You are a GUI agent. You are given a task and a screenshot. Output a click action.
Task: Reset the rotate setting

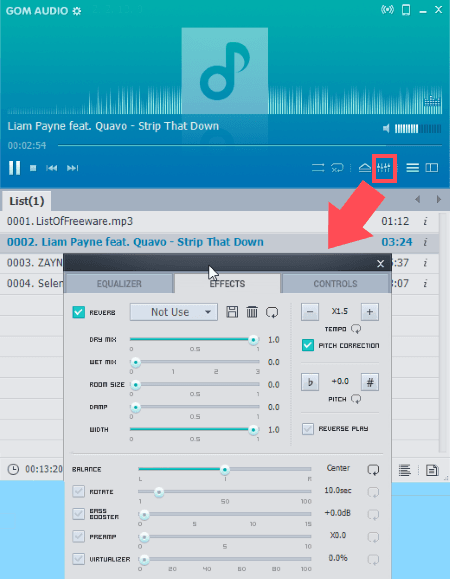pyautogui.click(x=373, y=492)
